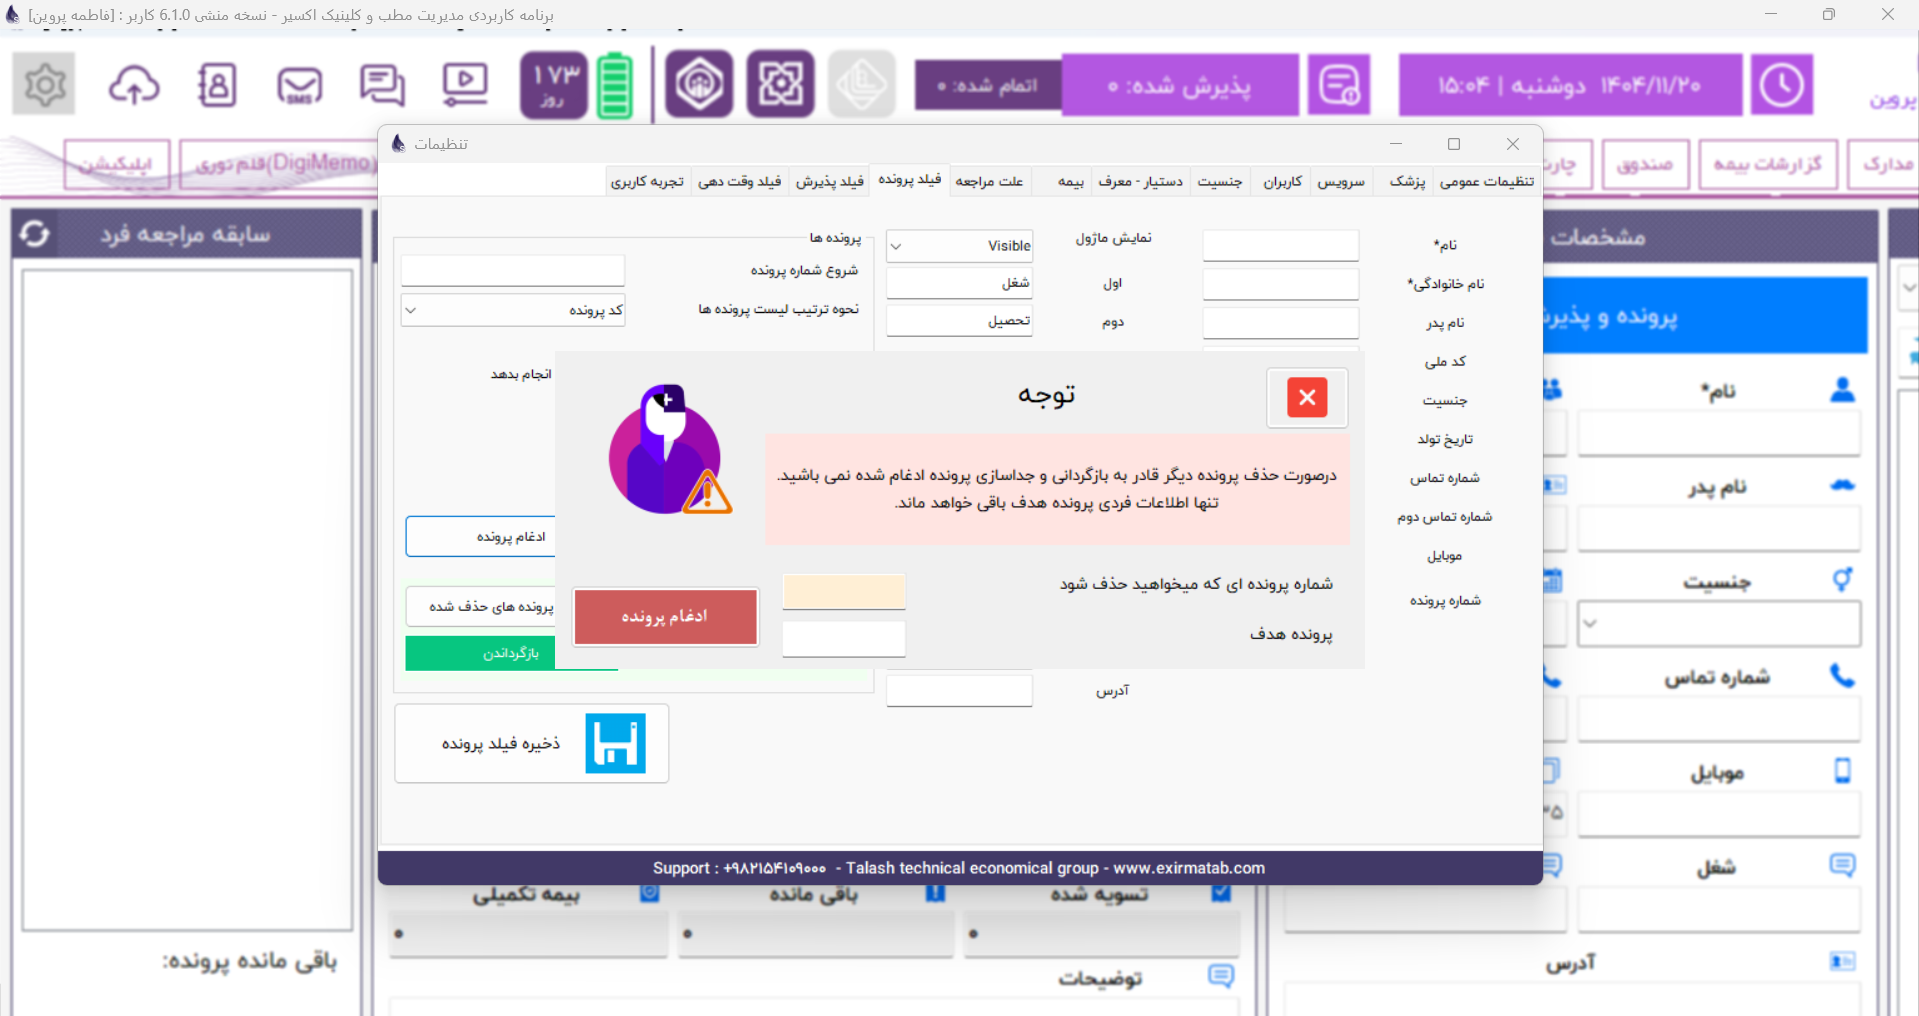Switch to the بیمه settings tab

point(1070,181)
